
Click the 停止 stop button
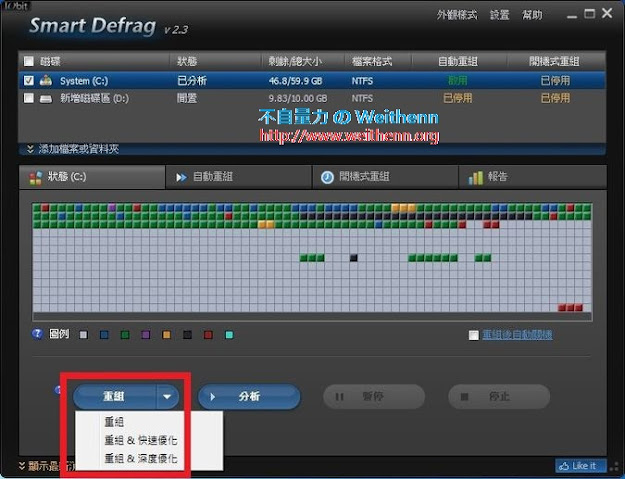tap(499, 397)
